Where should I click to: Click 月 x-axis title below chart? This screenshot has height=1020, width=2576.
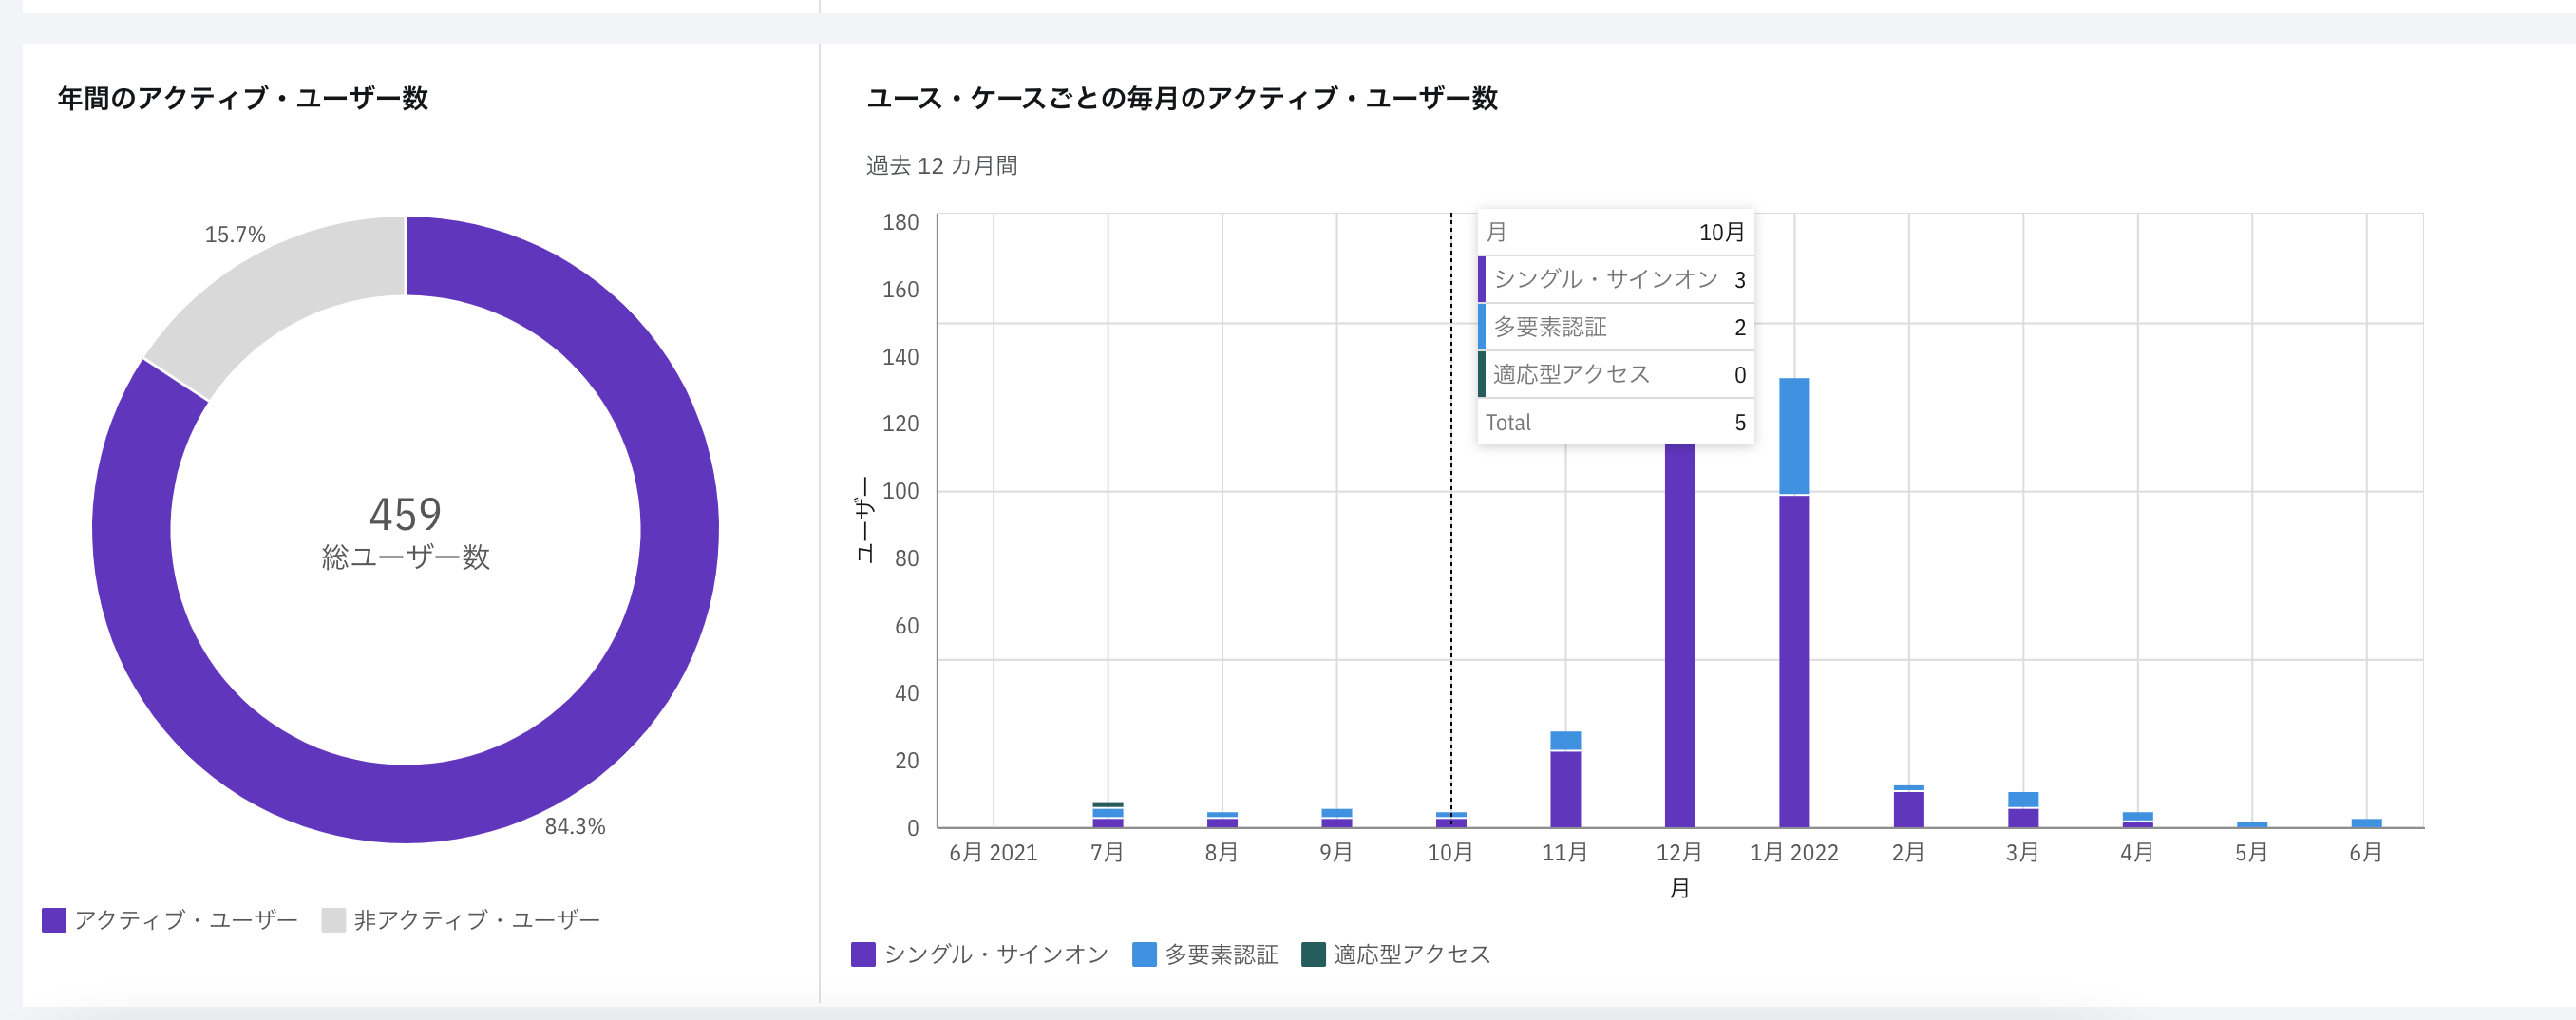tap(1680, 888)
